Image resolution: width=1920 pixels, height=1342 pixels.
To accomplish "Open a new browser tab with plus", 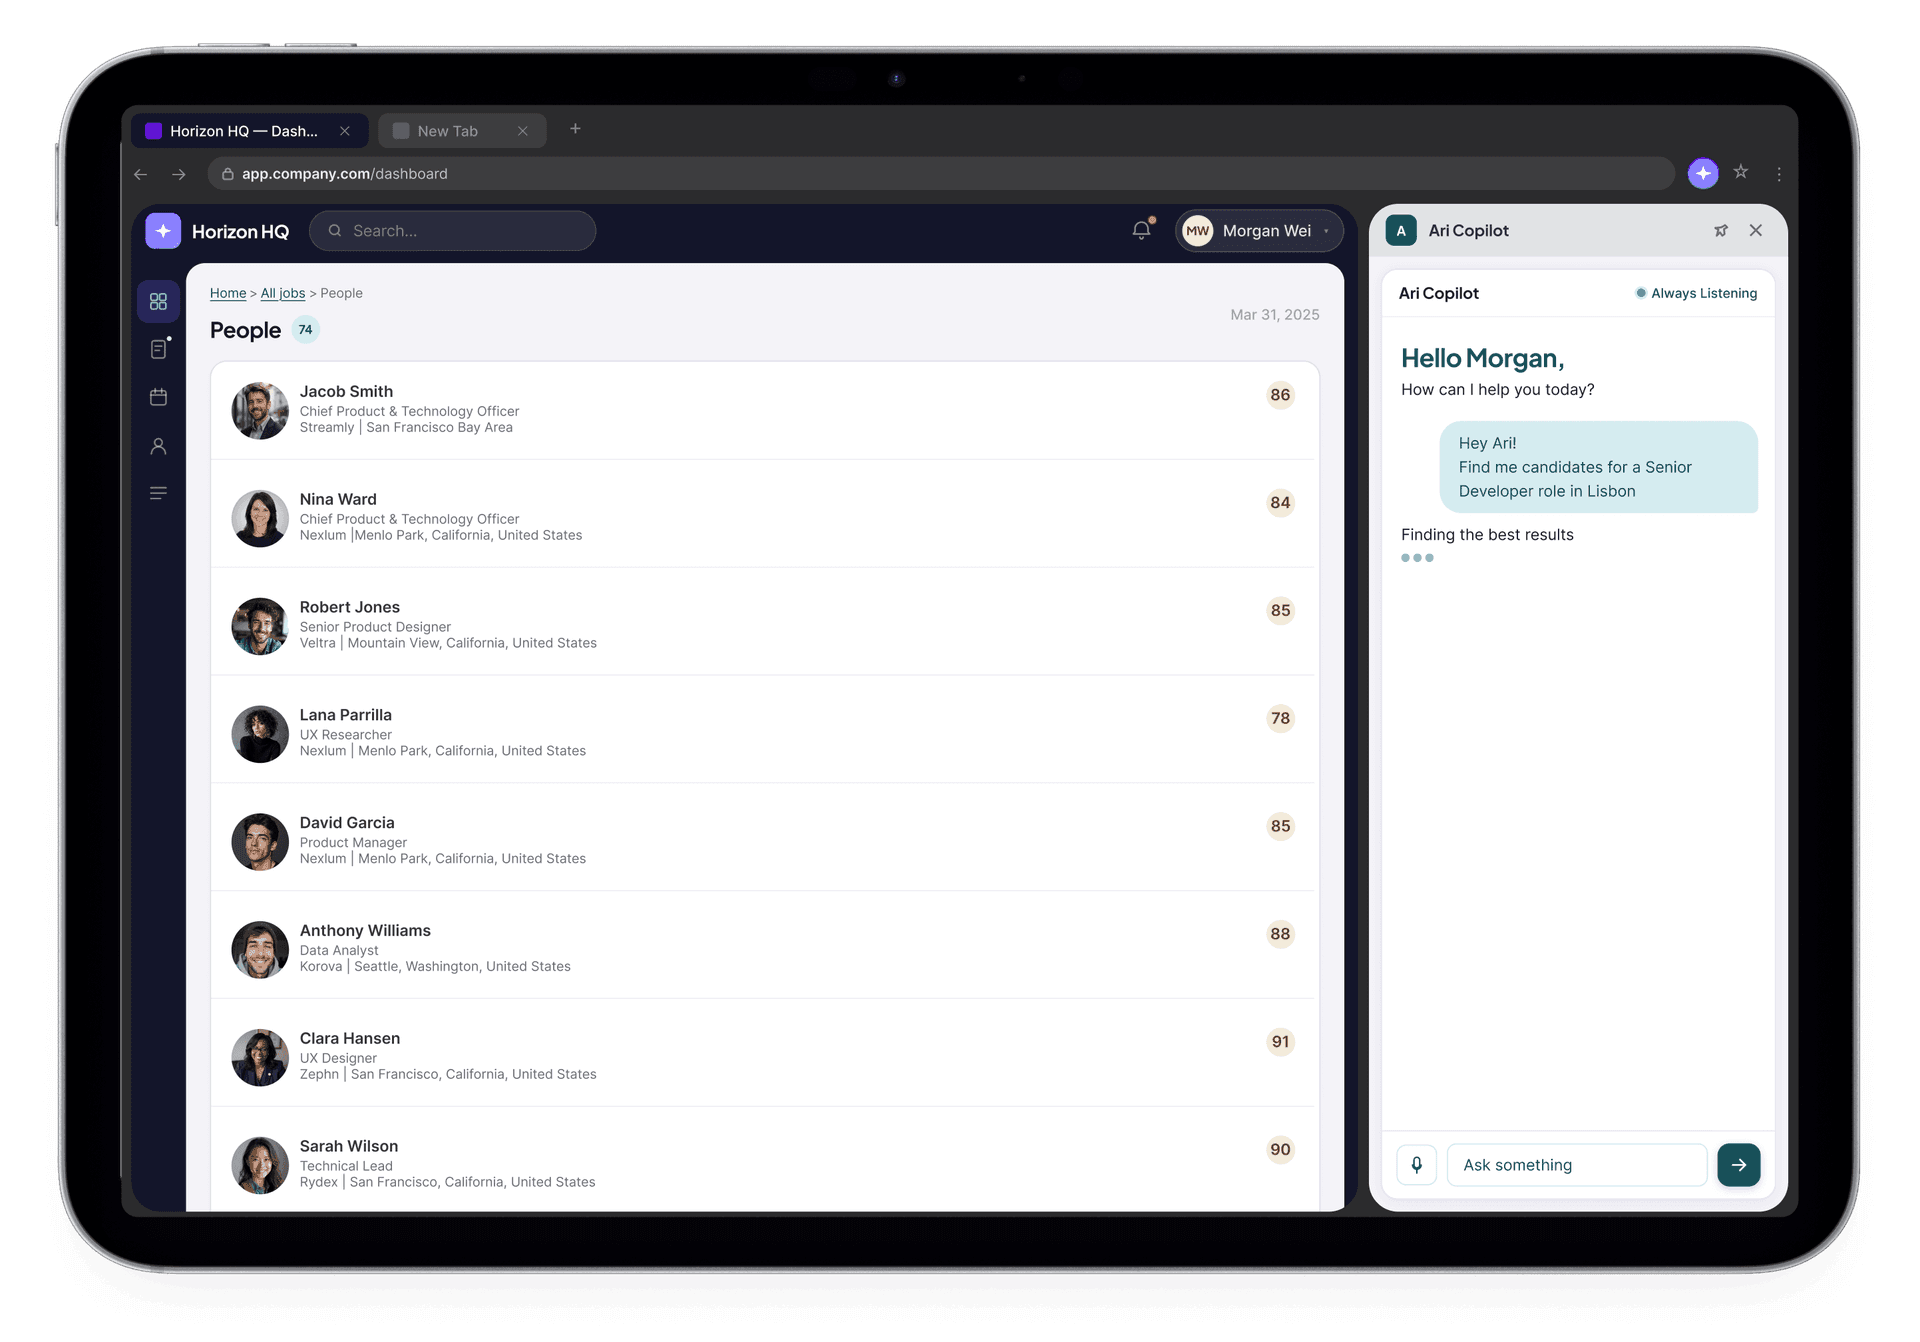I will (x=575, y=129).
